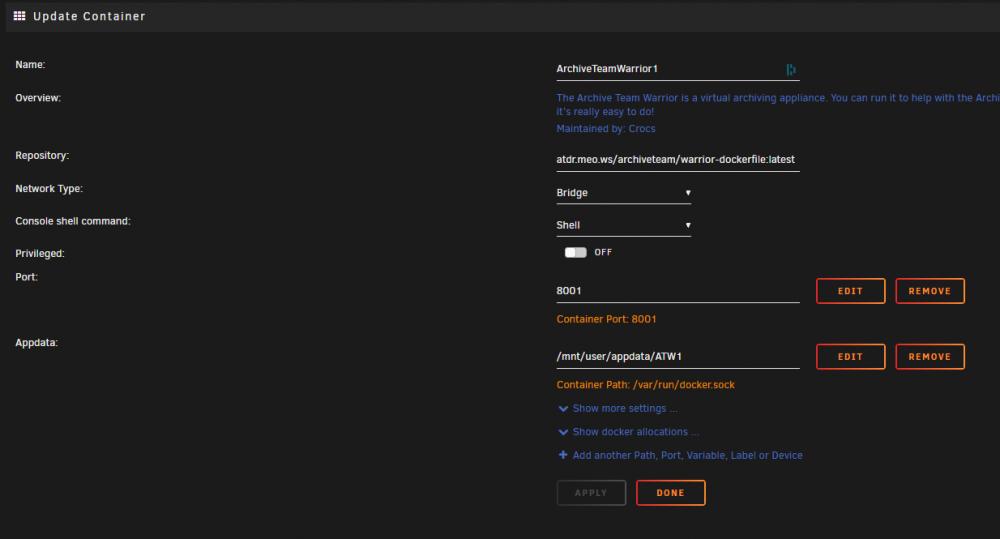Click the grid icon beside Update Container
The image size is (1000, 539).
19,16
